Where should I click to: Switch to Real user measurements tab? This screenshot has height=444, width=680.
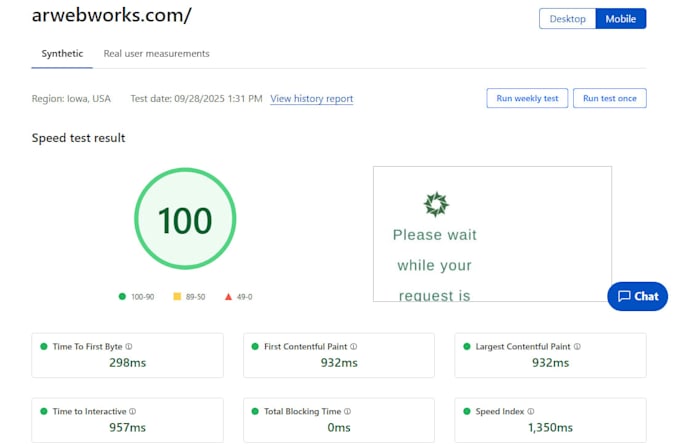pos(156,54)
